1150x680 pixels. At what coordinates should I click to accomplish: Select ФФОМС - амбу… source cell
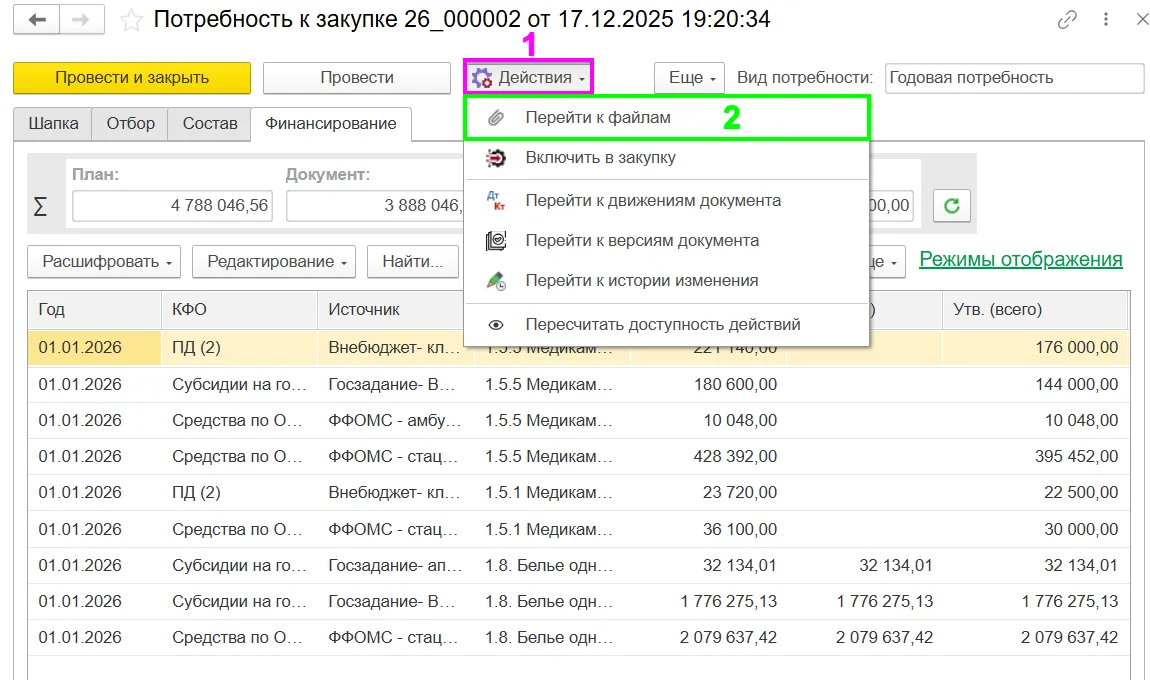pyautogui.click(x=396, y=420)
